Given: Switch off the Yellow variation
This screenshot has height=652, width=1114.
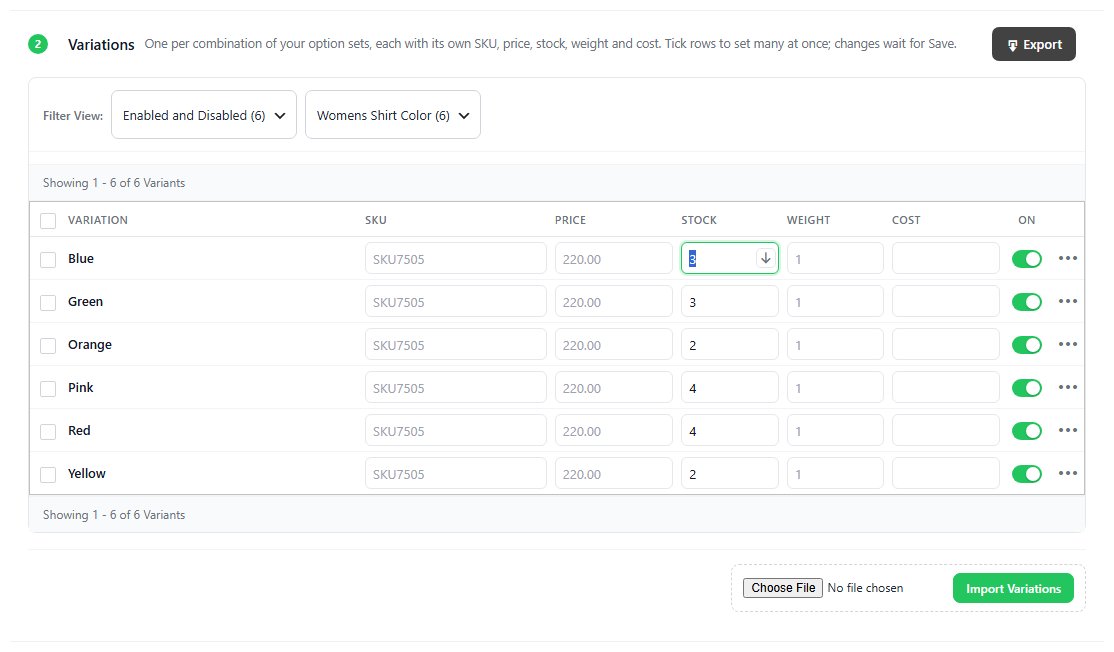Looking at the screenshot, I should point(1027,474).
